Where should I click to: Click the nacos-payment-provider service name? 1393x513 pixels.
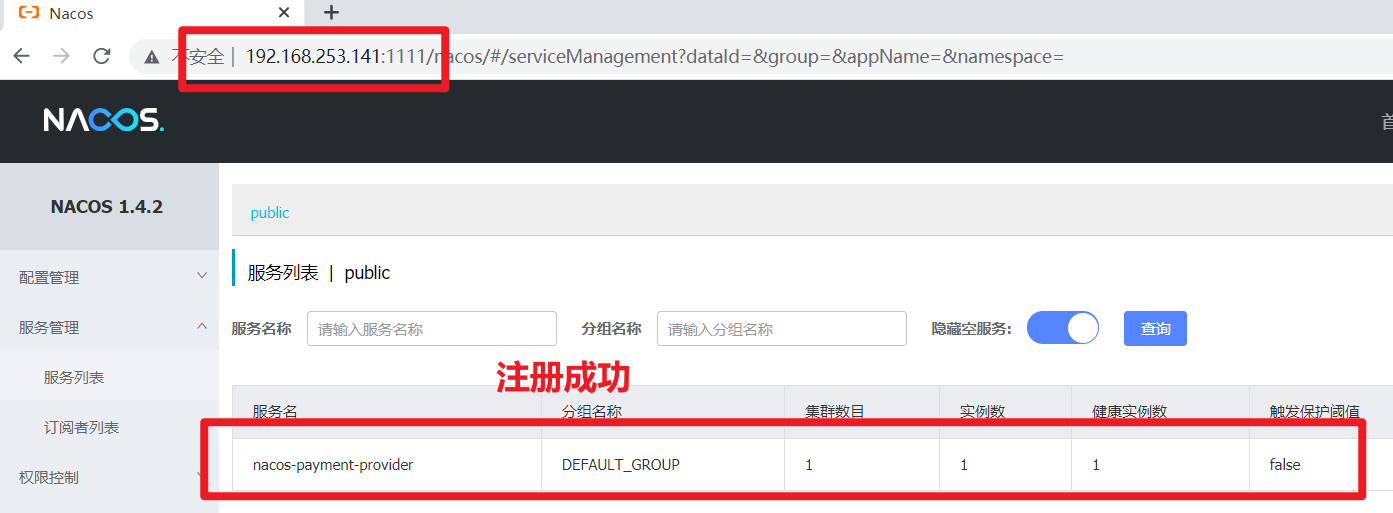333,464
